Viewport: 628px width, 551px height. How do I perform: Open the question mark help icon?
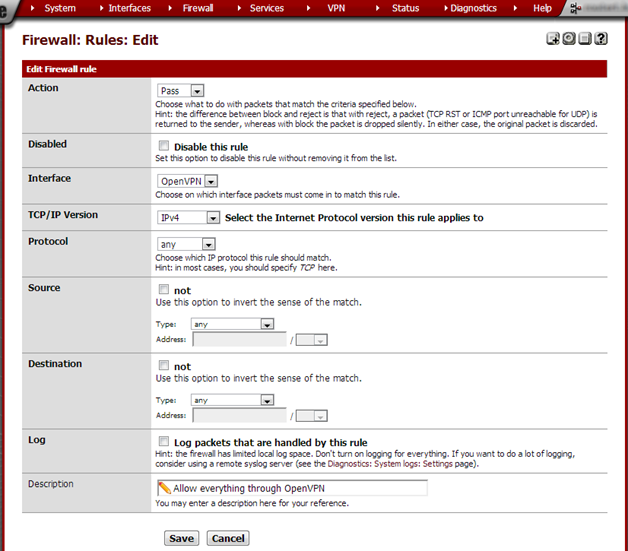pos(601,38)
